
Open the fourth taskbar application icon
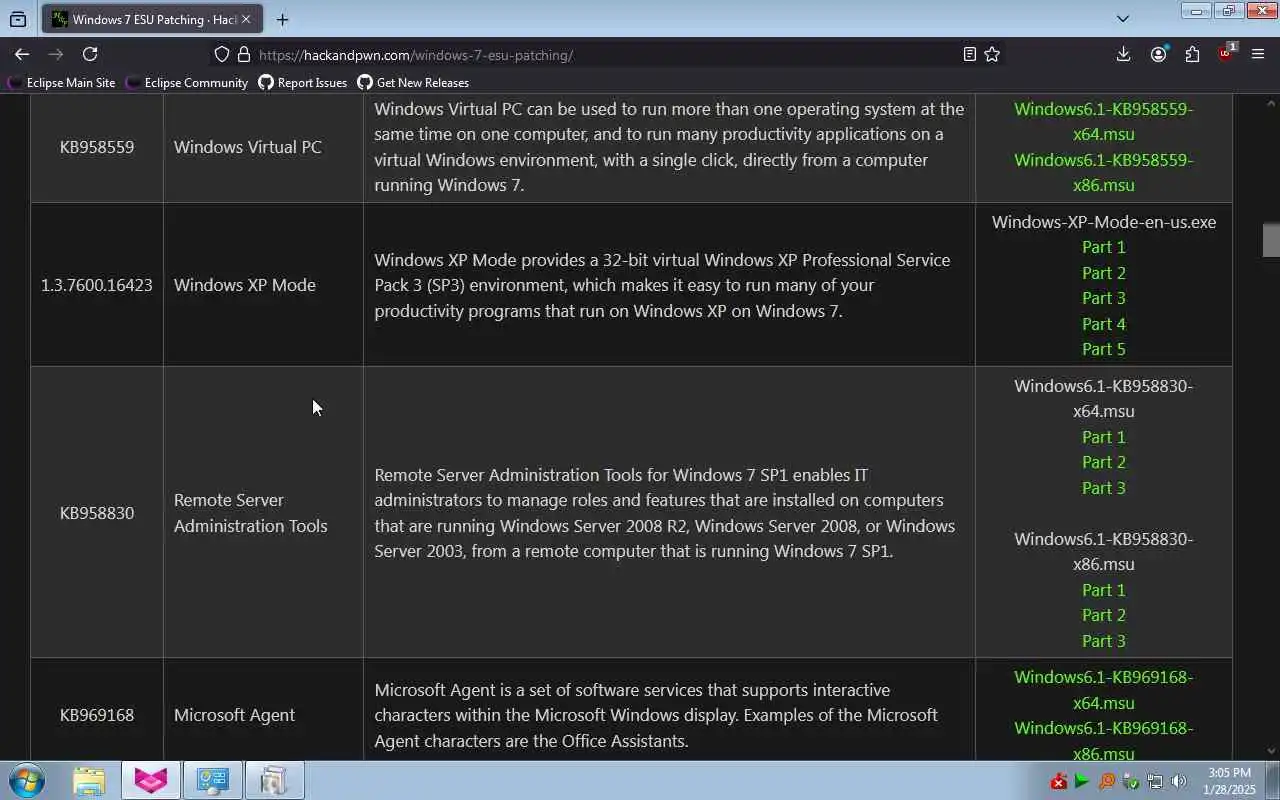274,780
